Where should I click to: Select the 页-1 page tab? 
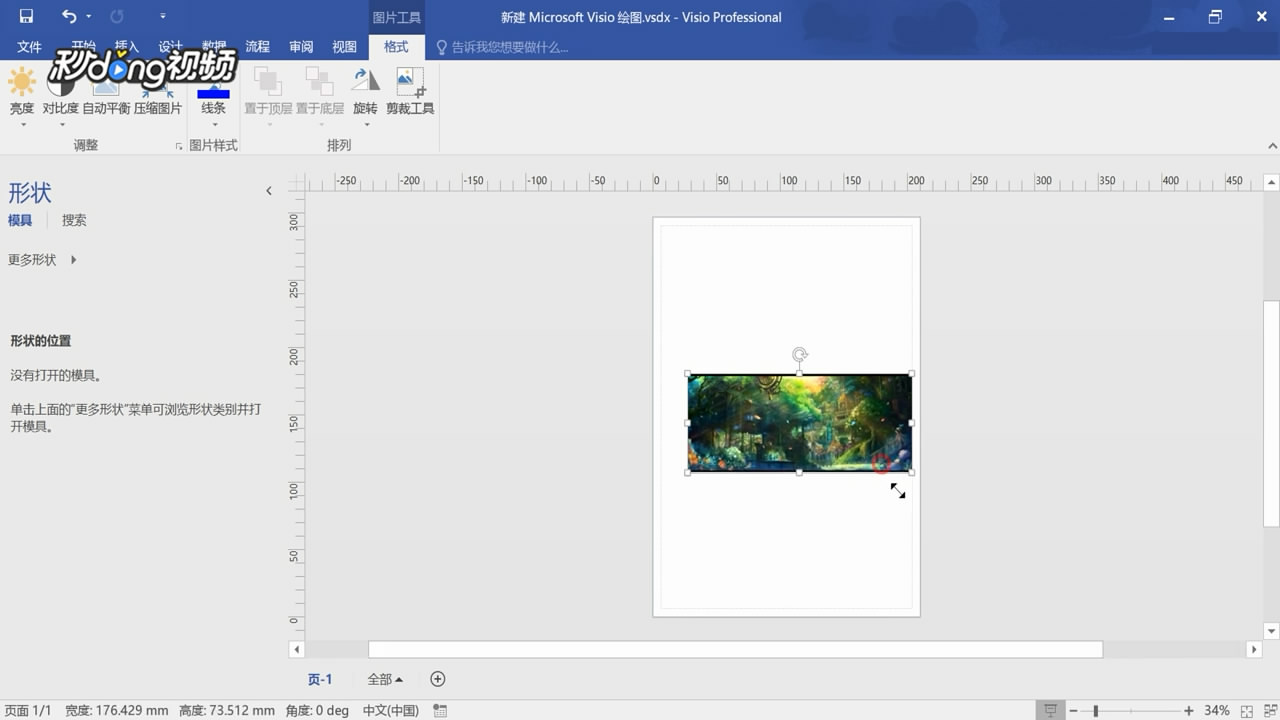click(320, 679)
